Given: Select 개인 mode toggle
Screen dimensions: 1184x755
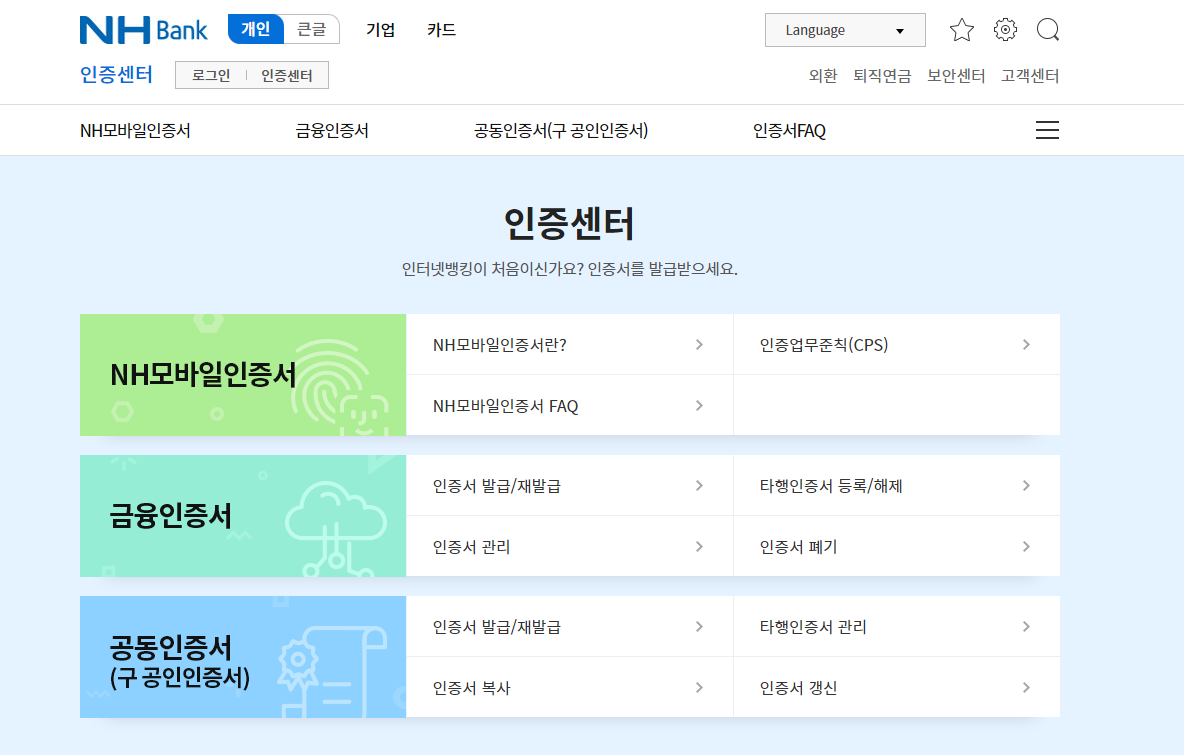Looking at the screenshot, I should (x=256, y=29).
